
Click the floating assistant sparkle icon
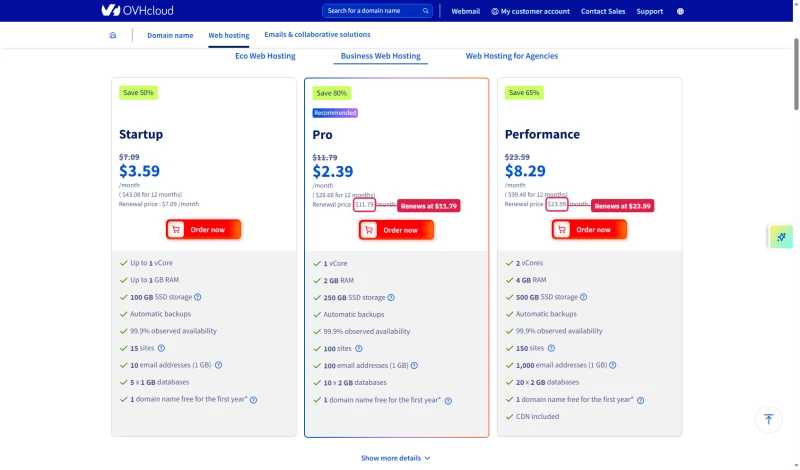pyautogui.click(x=781, y=237)
